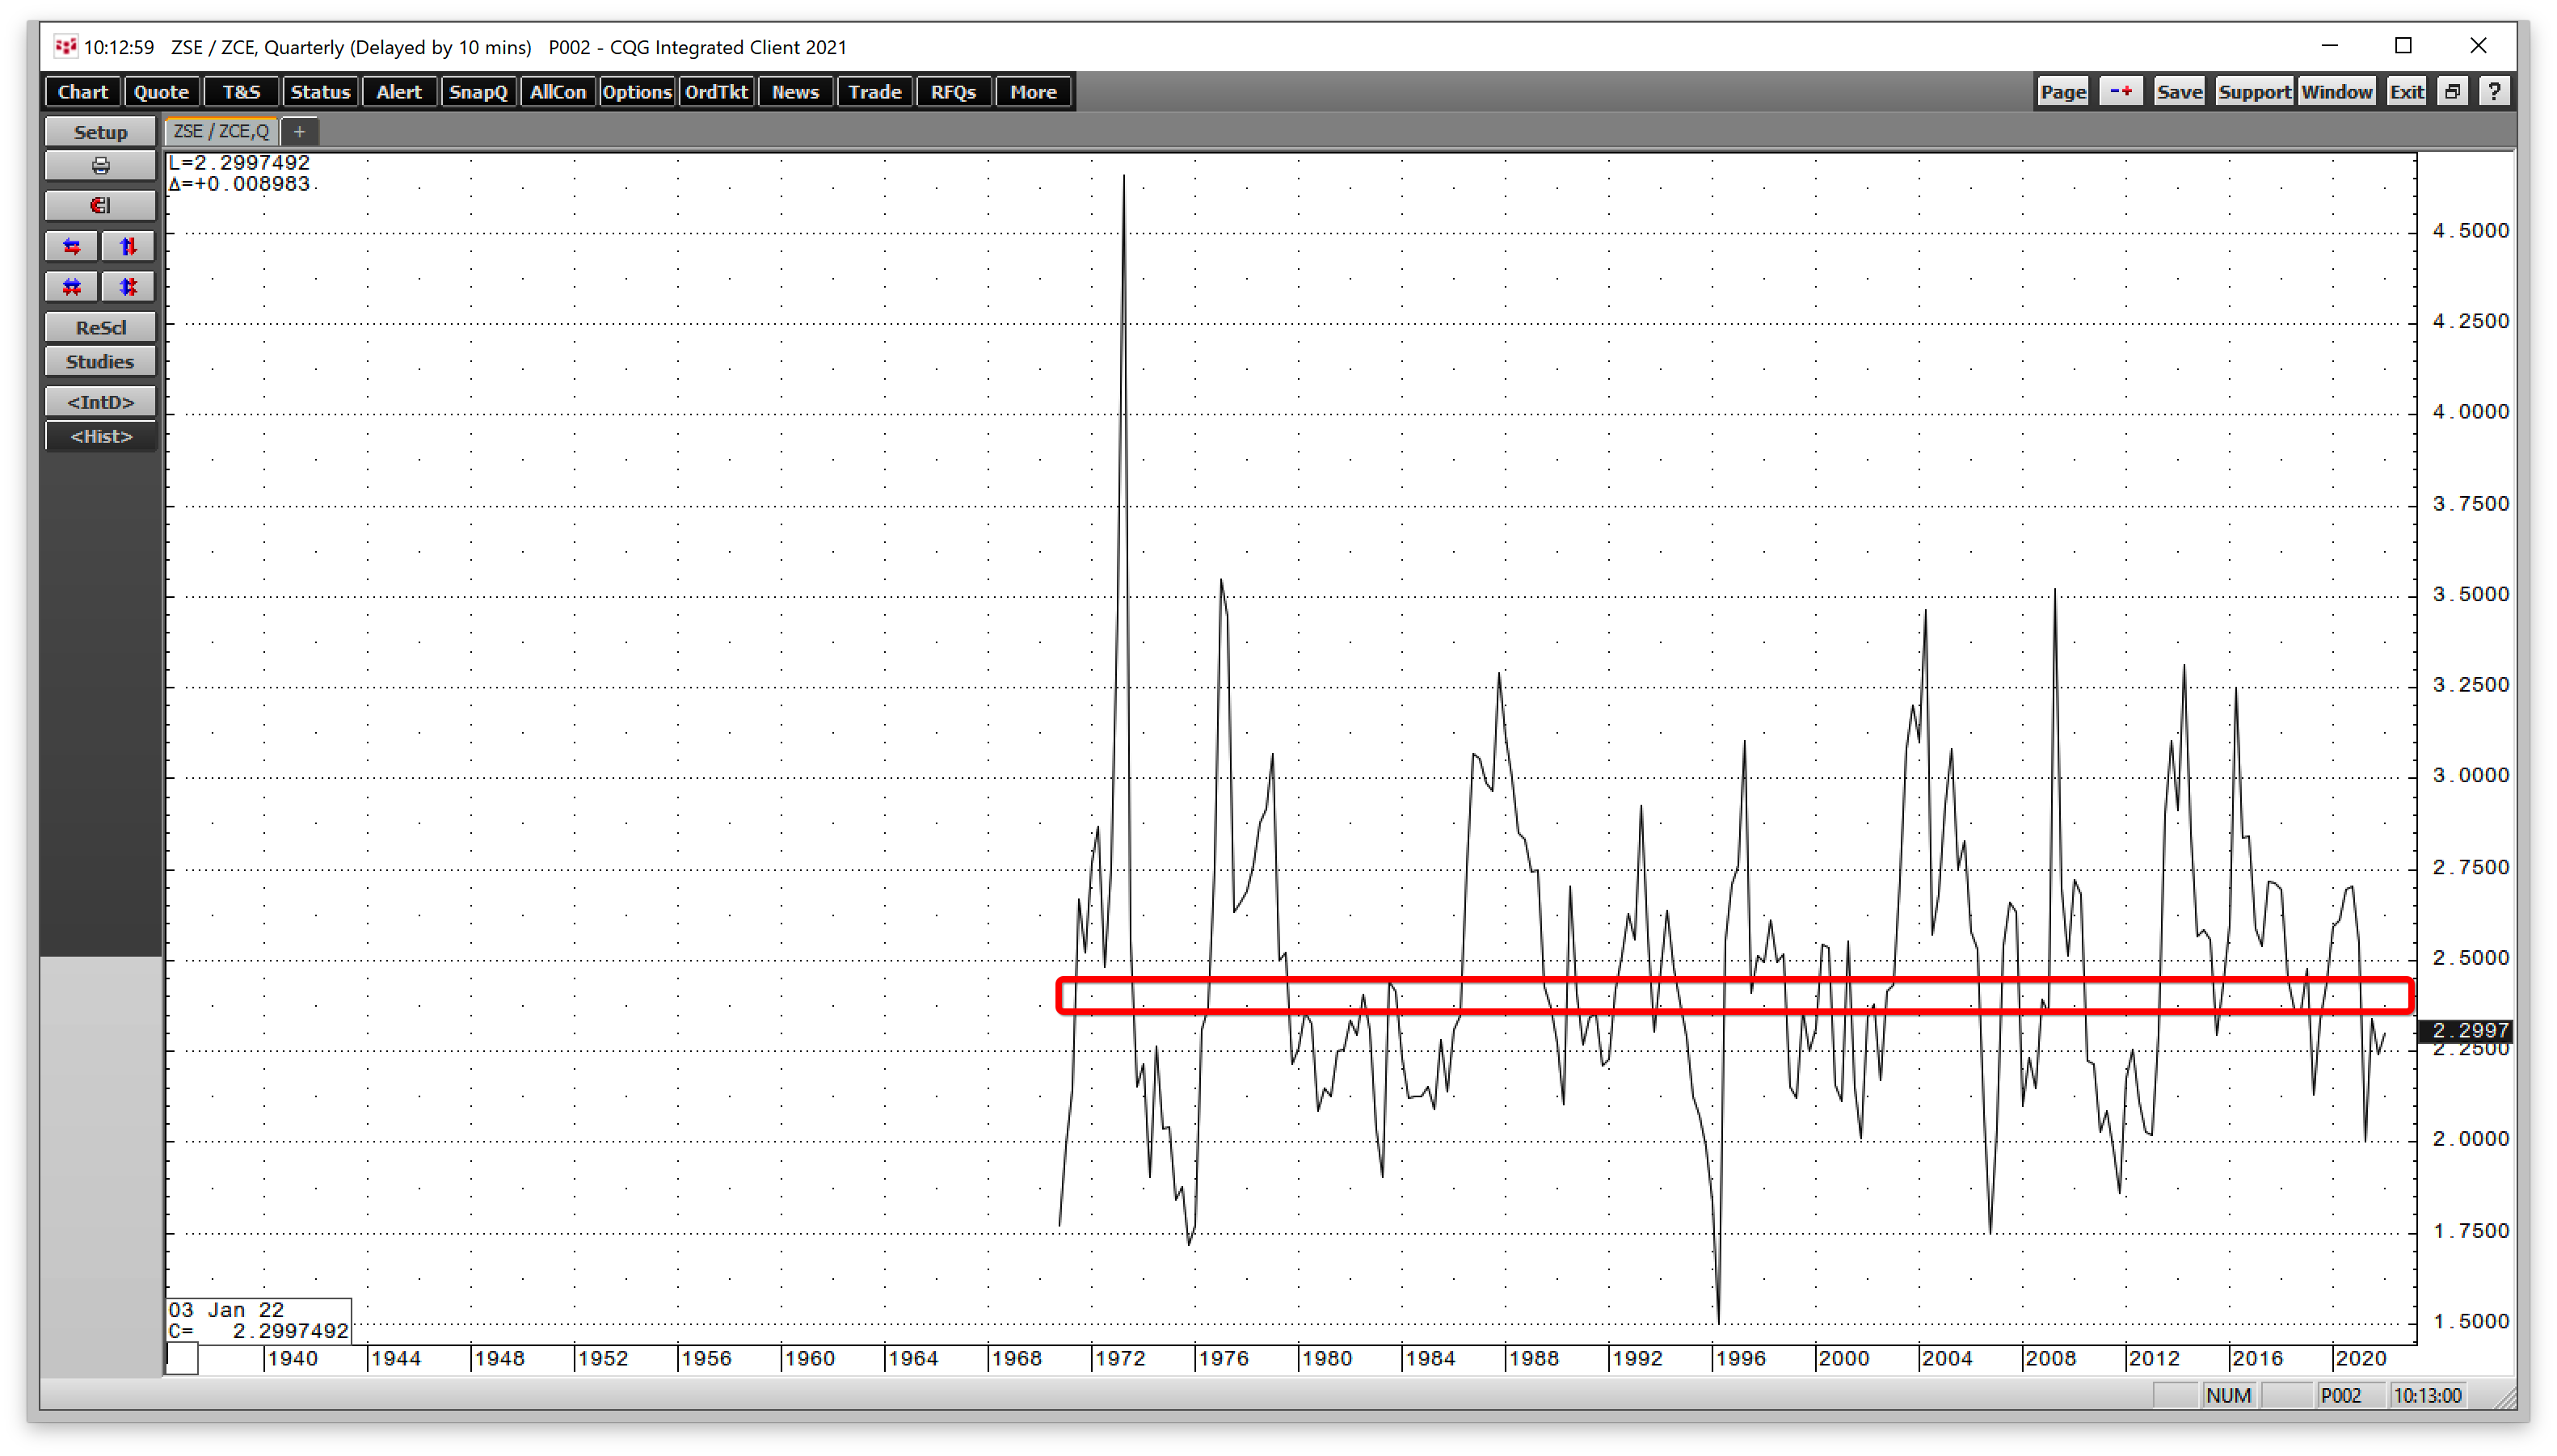Screen dimensions: 2557x1456
Task: Click the L=2.2997492 last value text
Action: click(240, 163)
